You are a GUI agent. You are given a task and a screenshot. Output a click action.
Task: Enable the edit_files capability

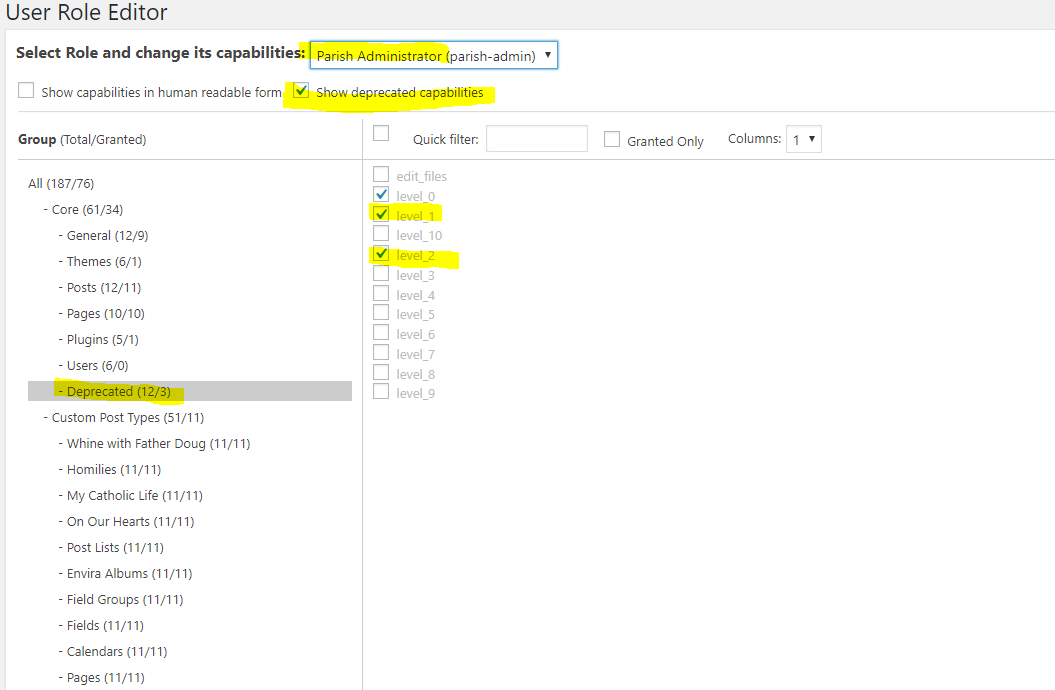pos(381,175)
